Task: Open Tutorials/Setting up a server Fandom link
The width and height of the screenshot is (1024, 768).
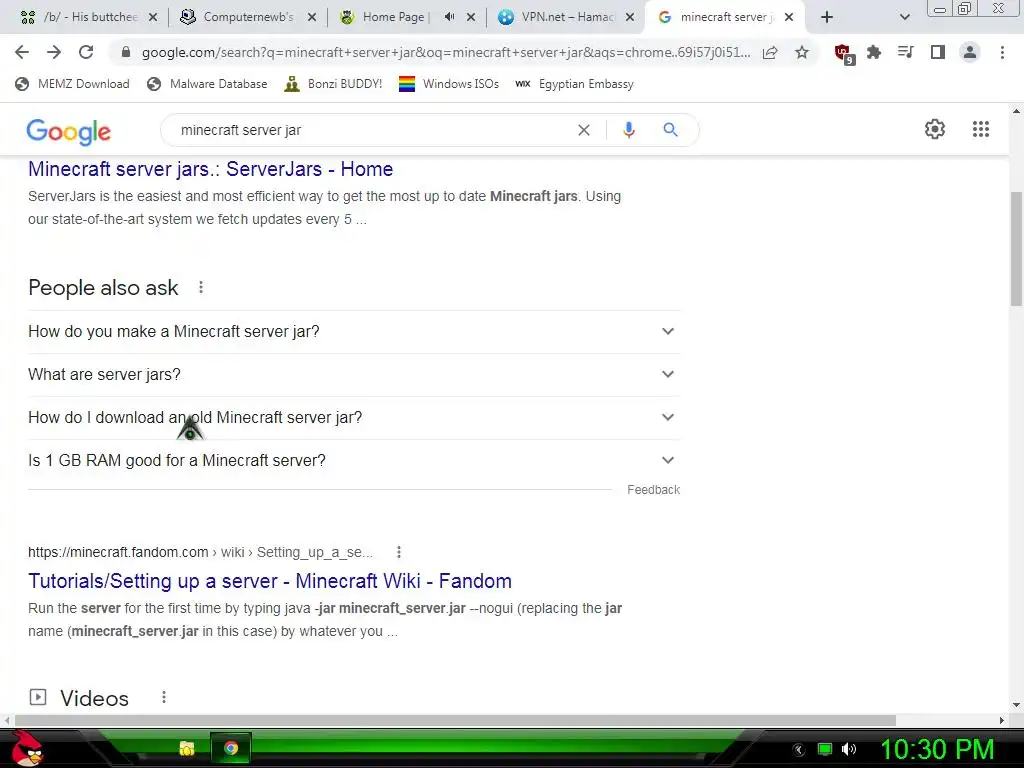Action: click(270, 581)
